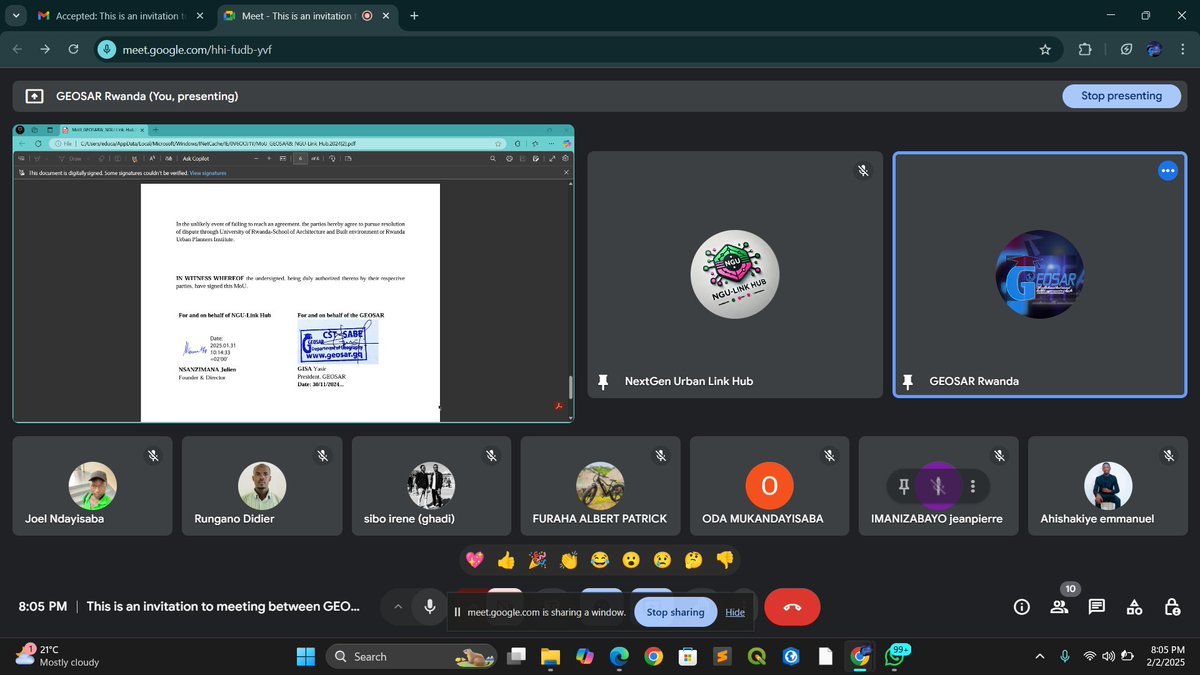Image resolution: width=1200 pixels, height=675 pixels.
Task: Open the Chrome three-dot menu
Action: click(x=1184, y=49)
